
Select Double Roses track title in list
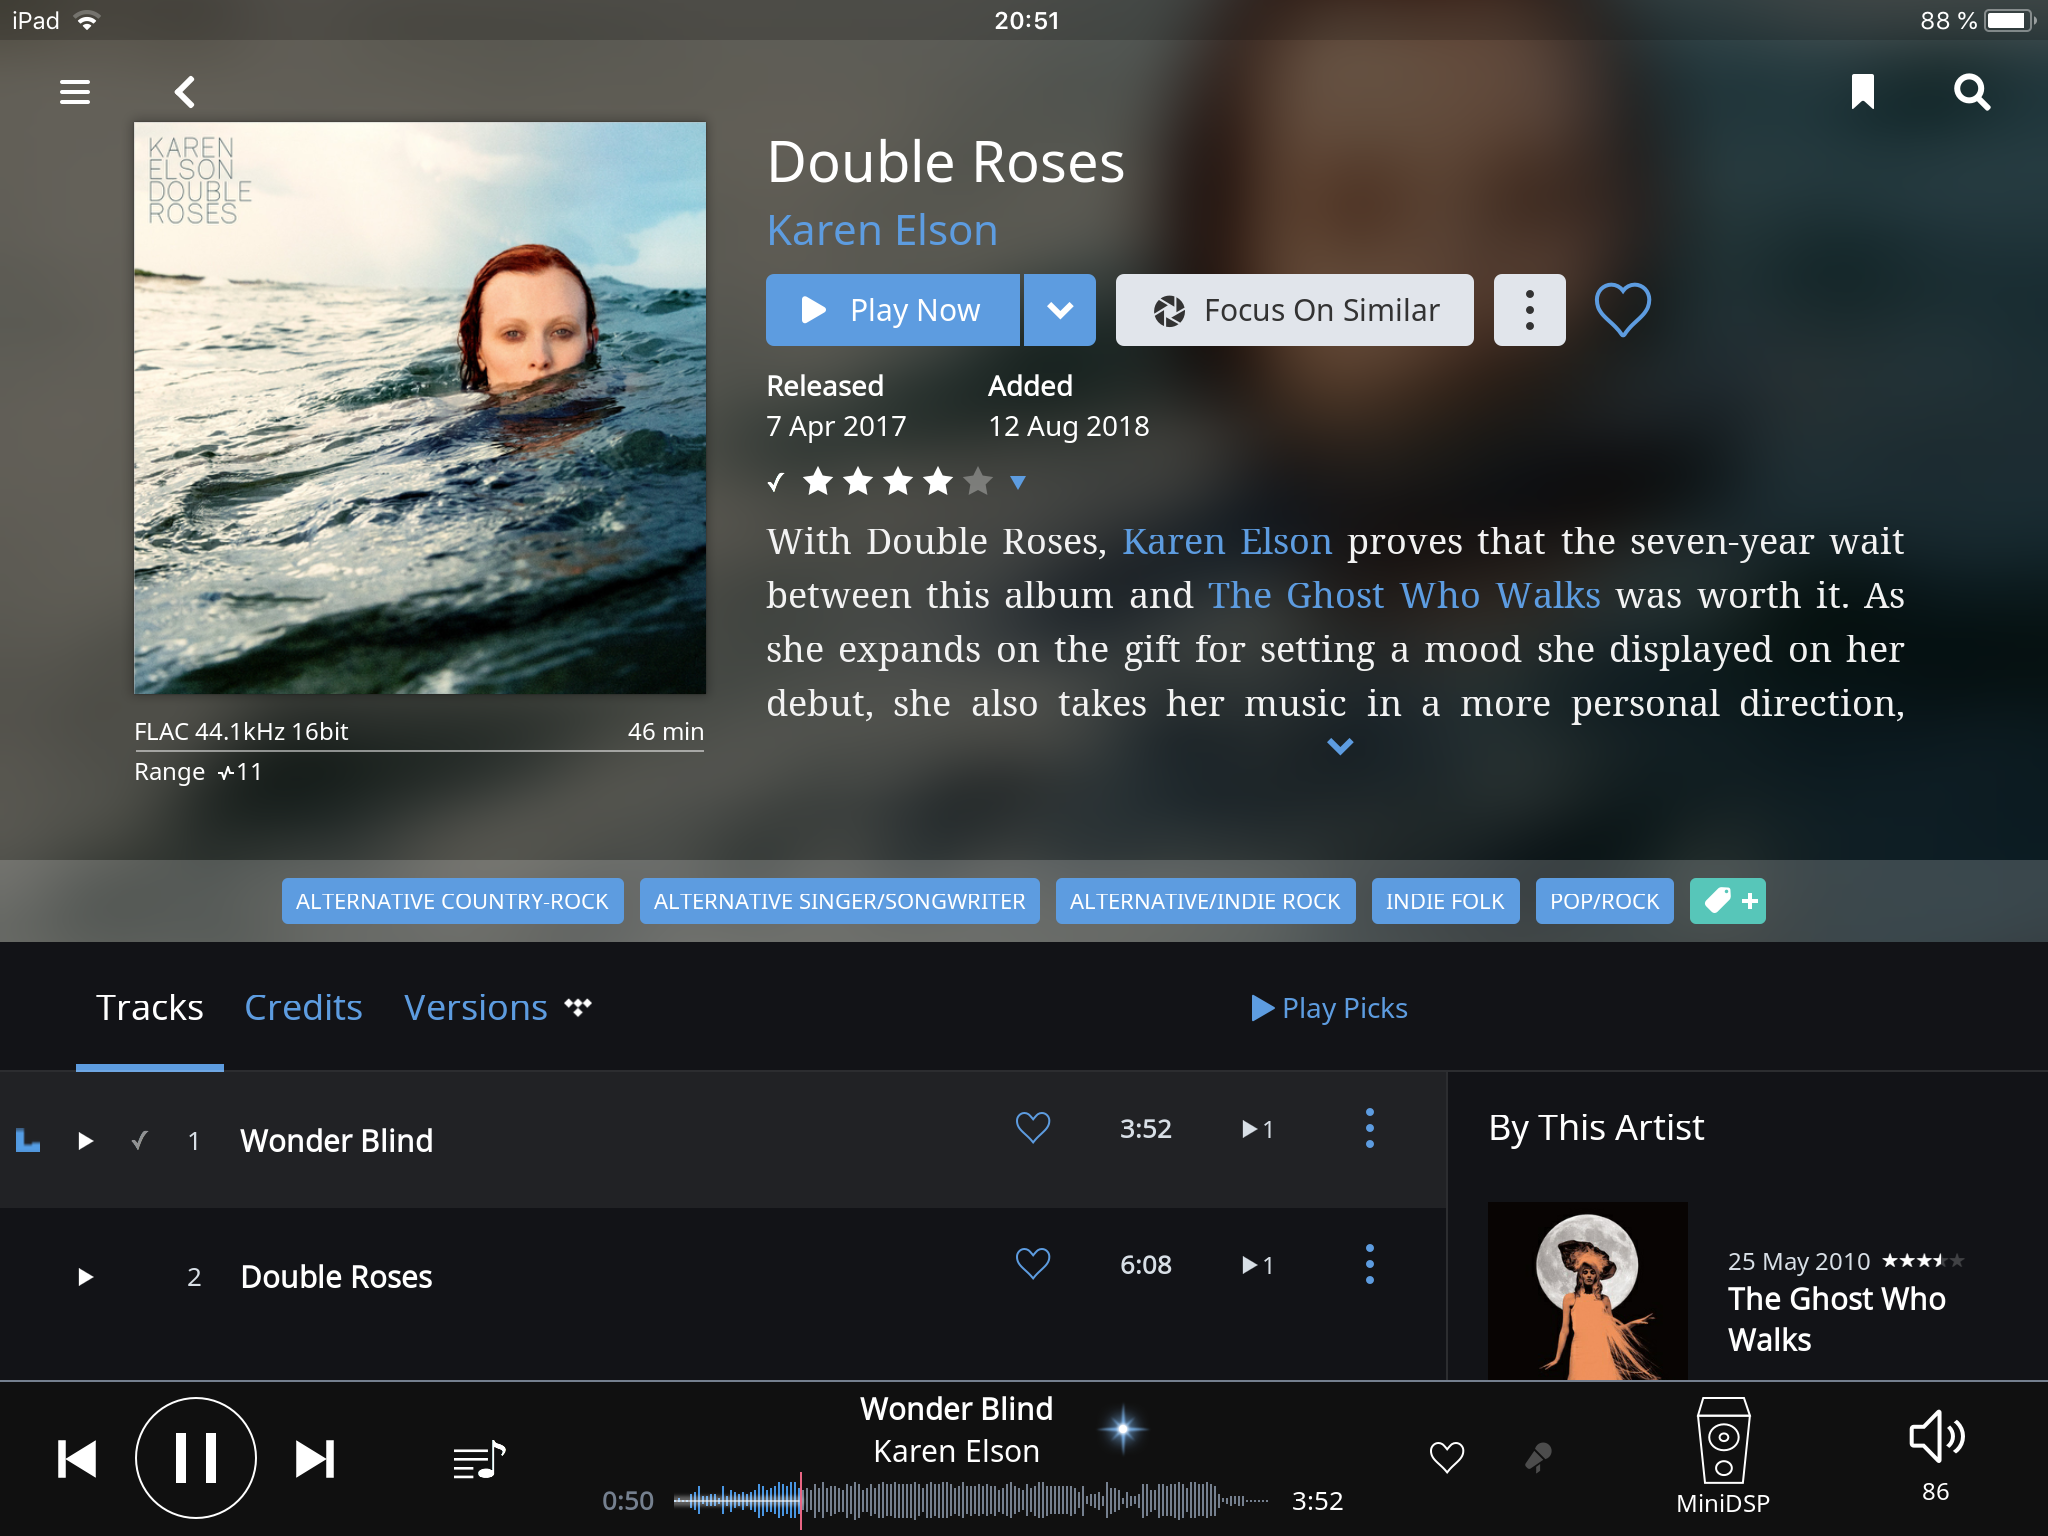(337, 1277)
